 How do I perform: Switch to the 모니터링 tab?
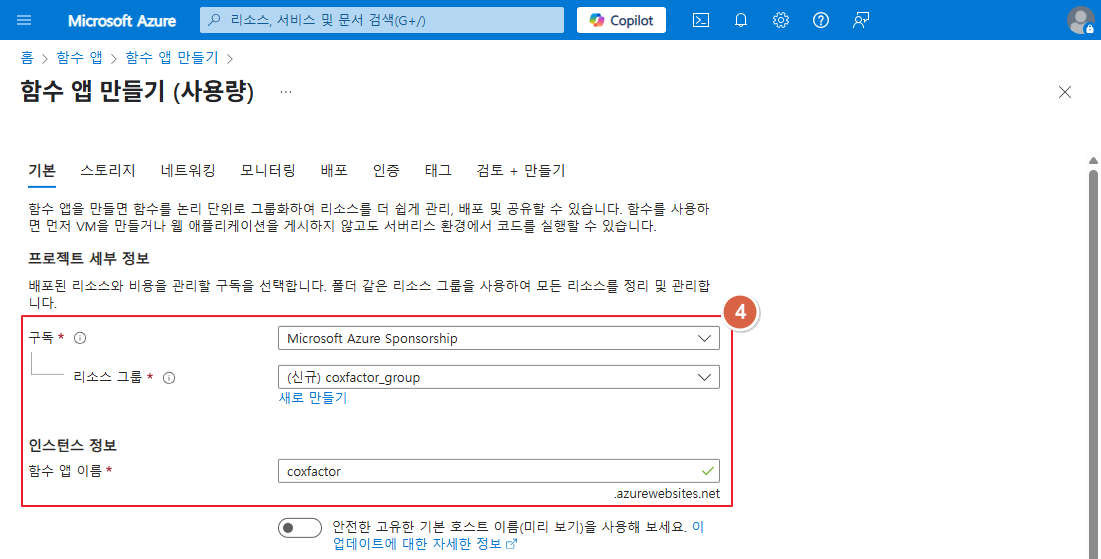pyautogui.click(x=268, y=171)
